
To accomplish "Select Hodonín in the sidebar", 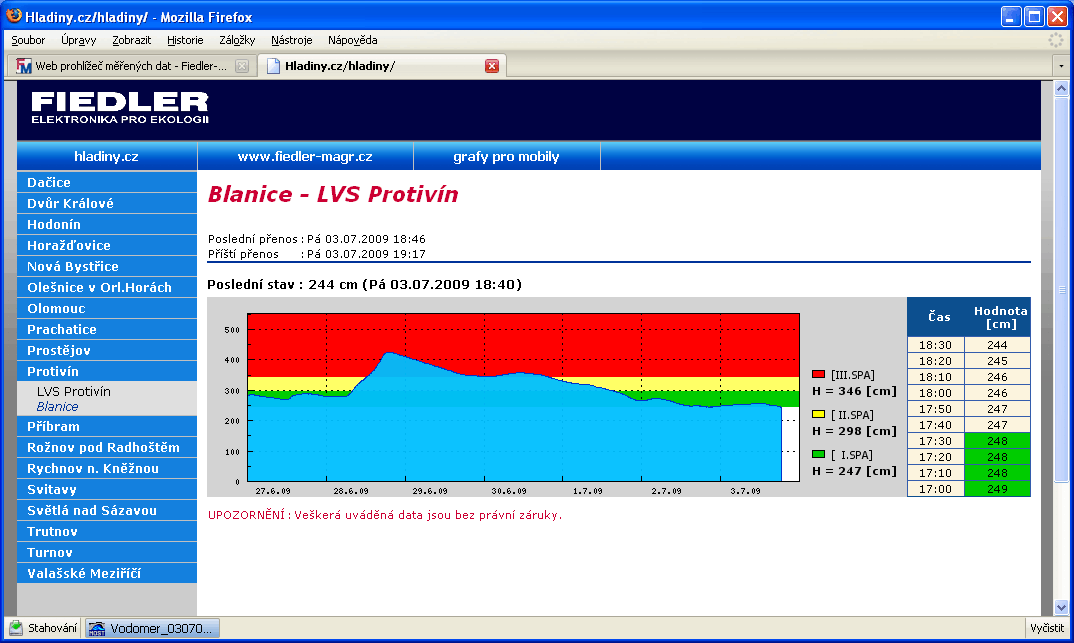I will [x=107, y=225].
